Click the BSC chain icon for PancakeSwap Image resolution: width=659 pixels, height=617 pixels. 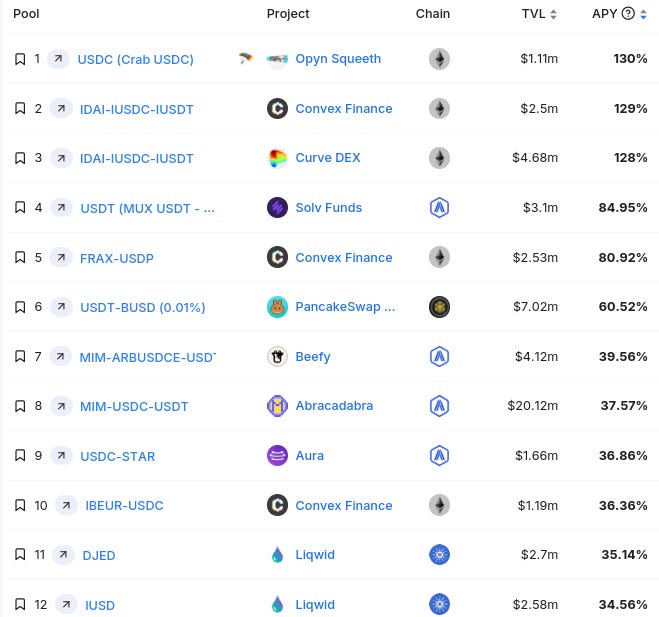point(440,307)
